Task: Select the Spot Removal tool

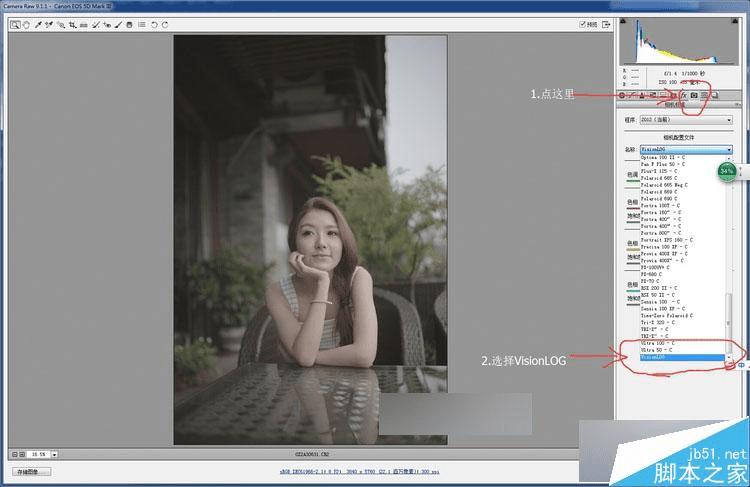Action: pyautogui.click(x=96, y=25)
